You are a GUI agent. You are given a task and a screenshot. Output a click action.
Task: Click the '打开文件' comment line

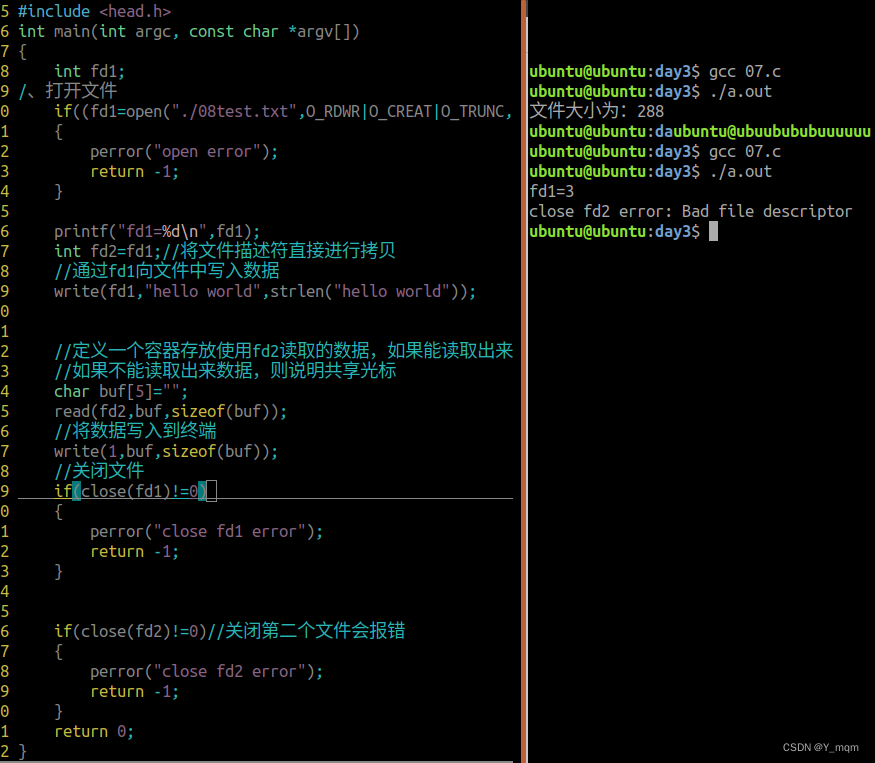pos(68,91)
